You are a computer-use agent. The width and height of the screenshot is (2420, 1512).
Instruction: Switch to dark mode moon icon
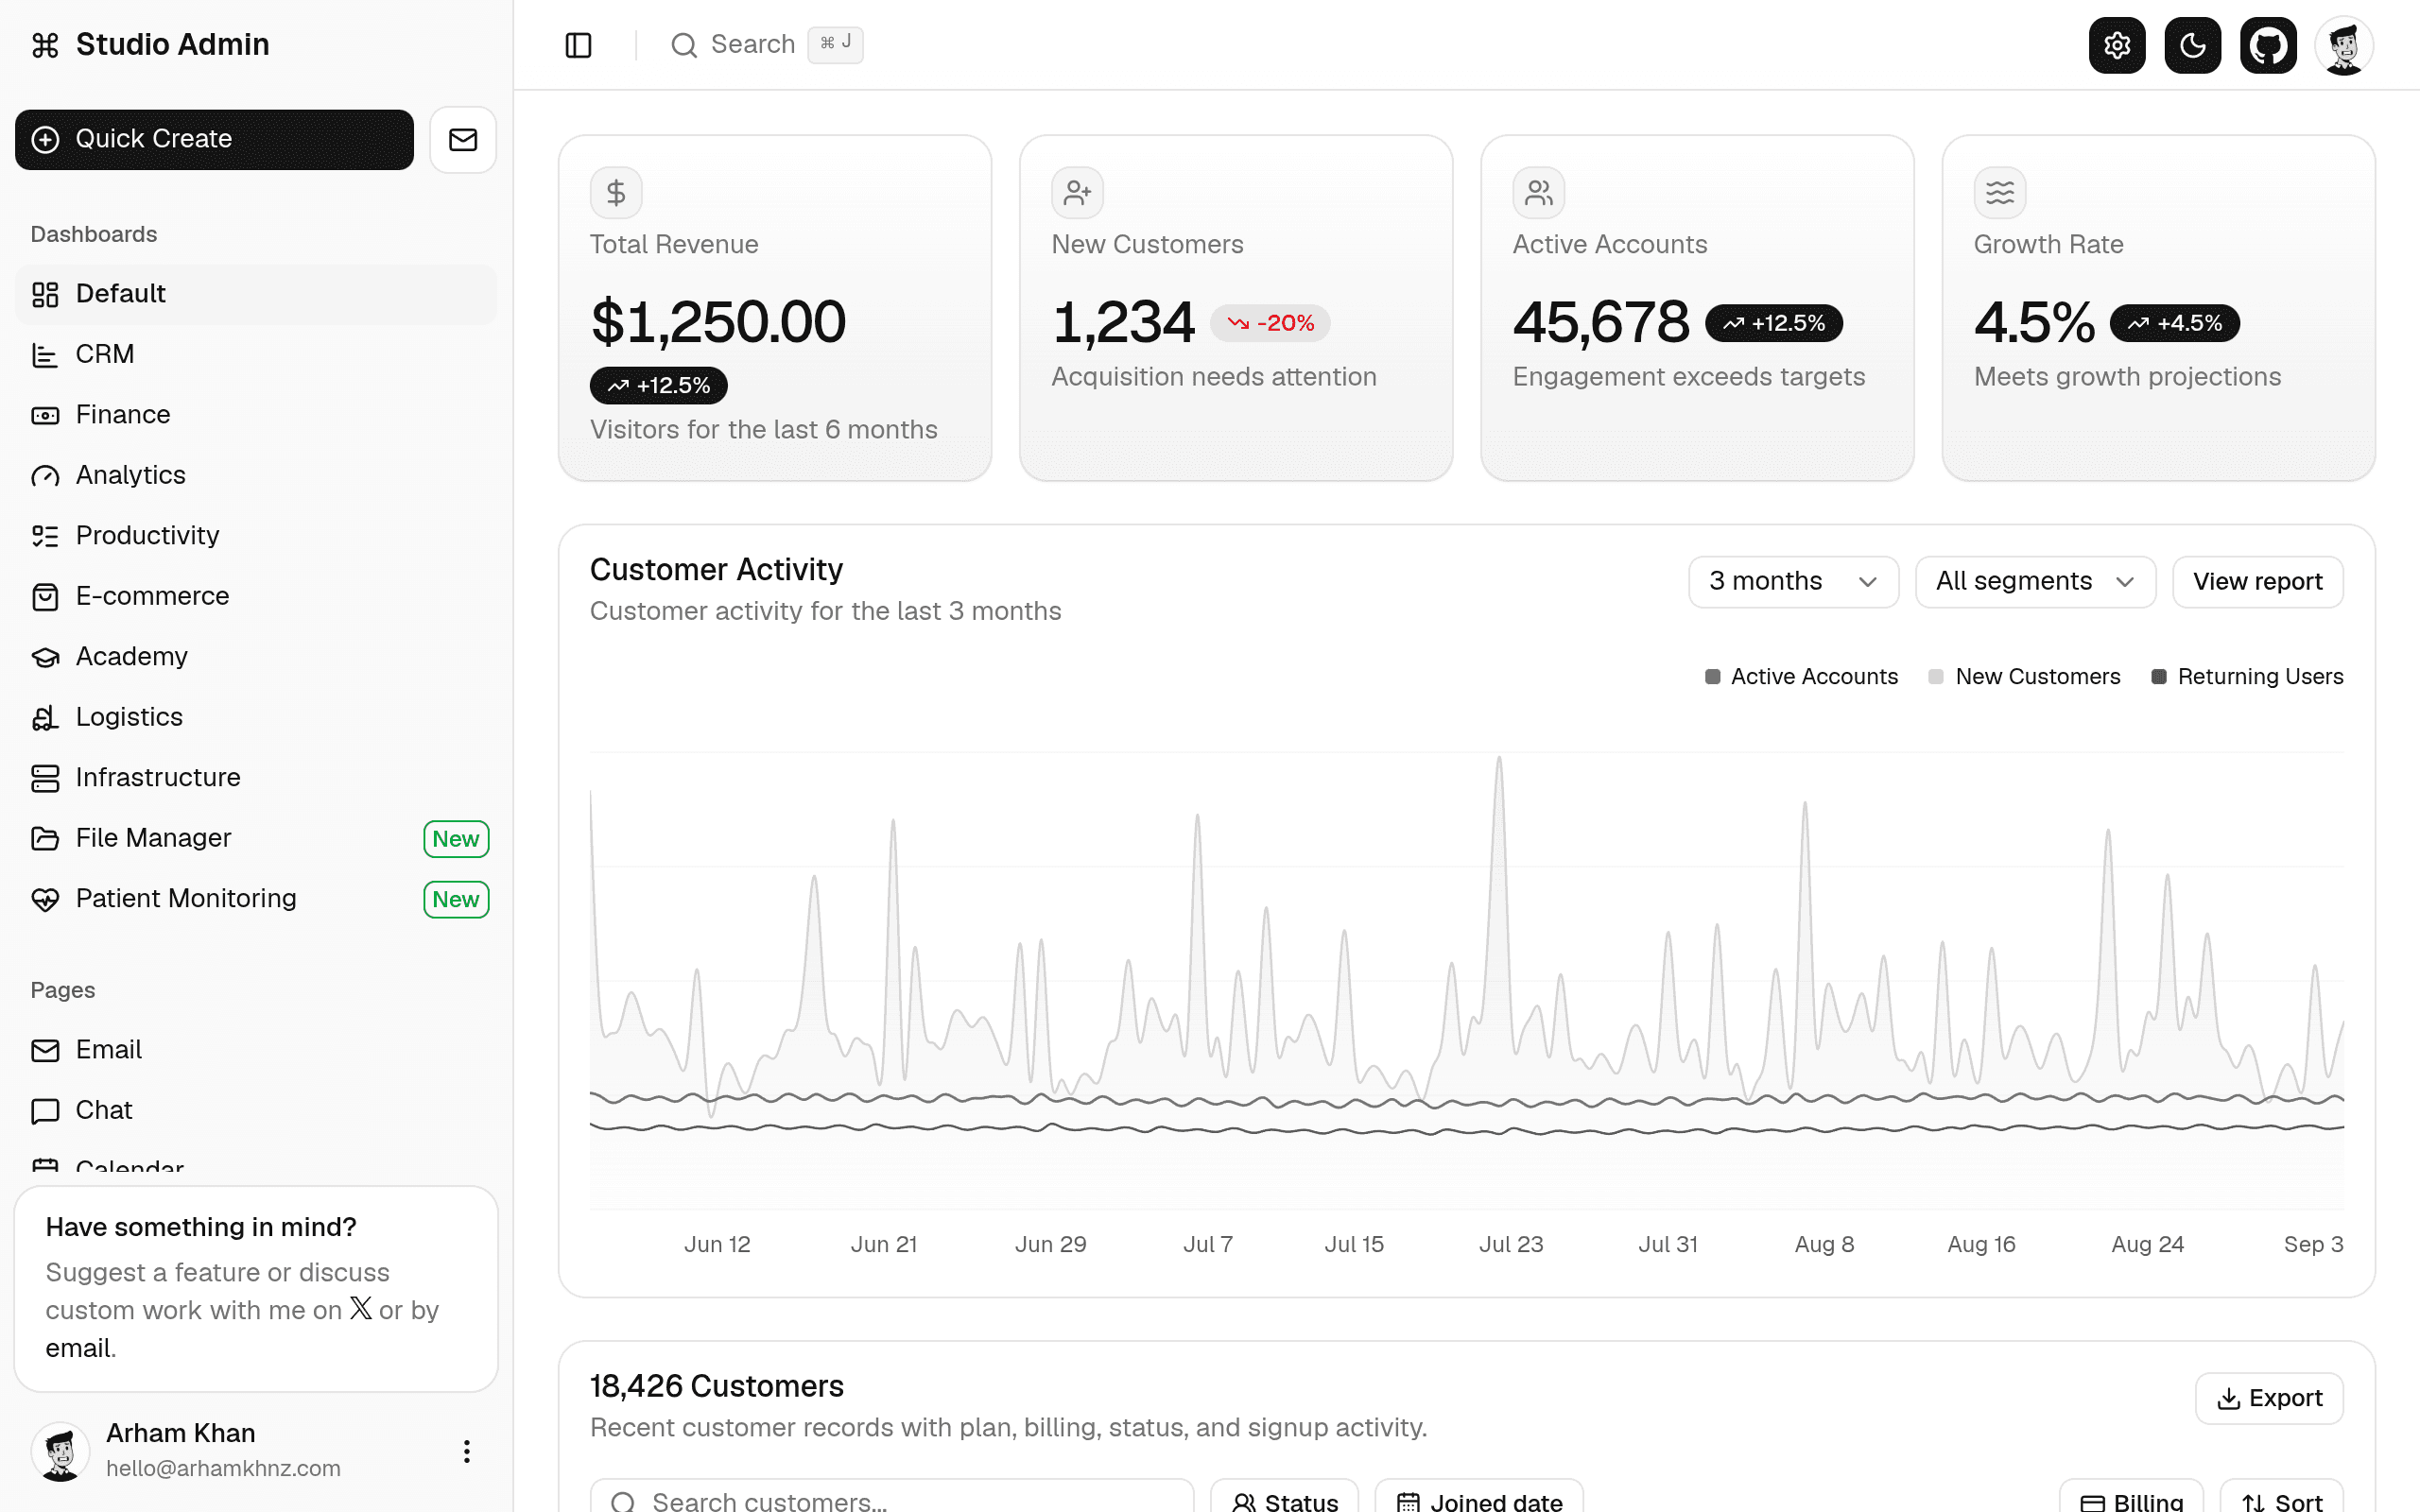click(2192, 45)
